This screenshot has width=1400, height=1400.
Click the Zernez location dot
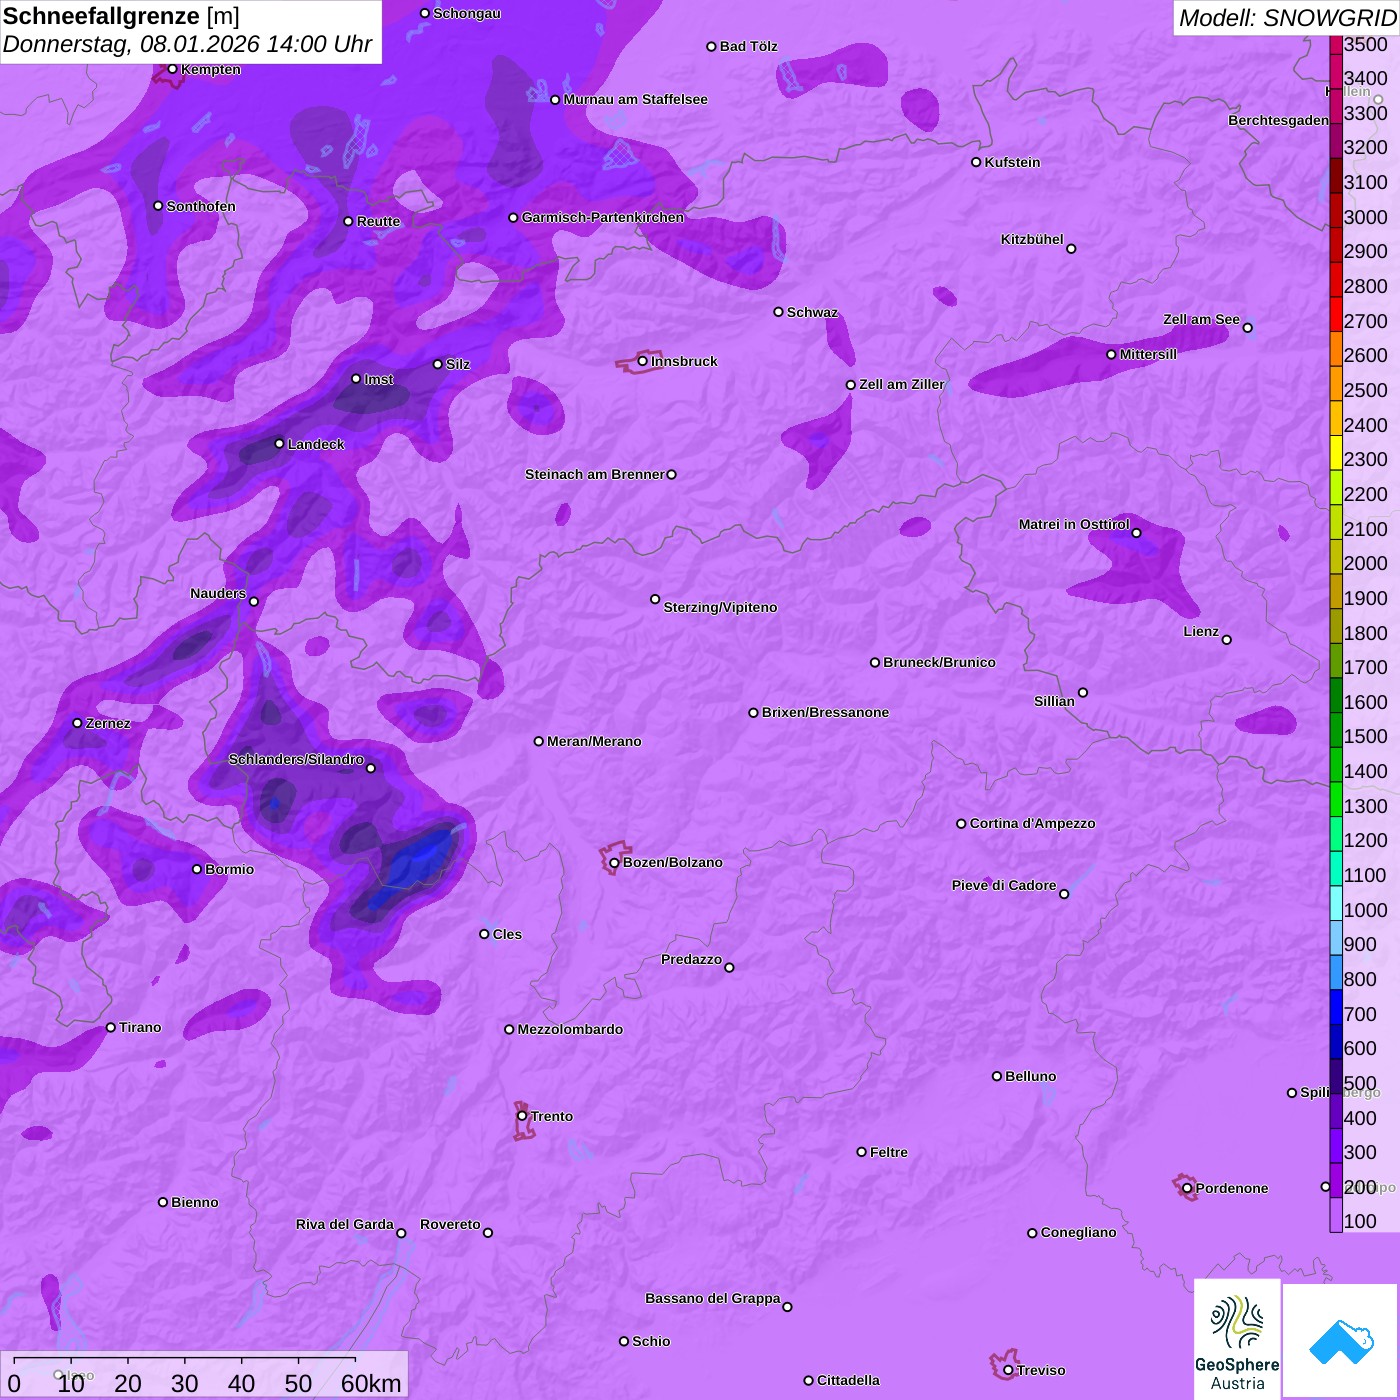tap(77, 723)
